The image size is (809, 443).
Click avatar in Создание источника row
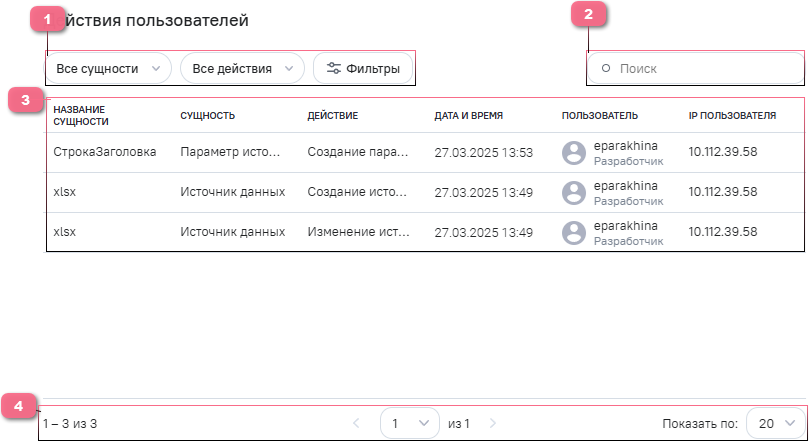pyautogui.click(x=573, y=192)
